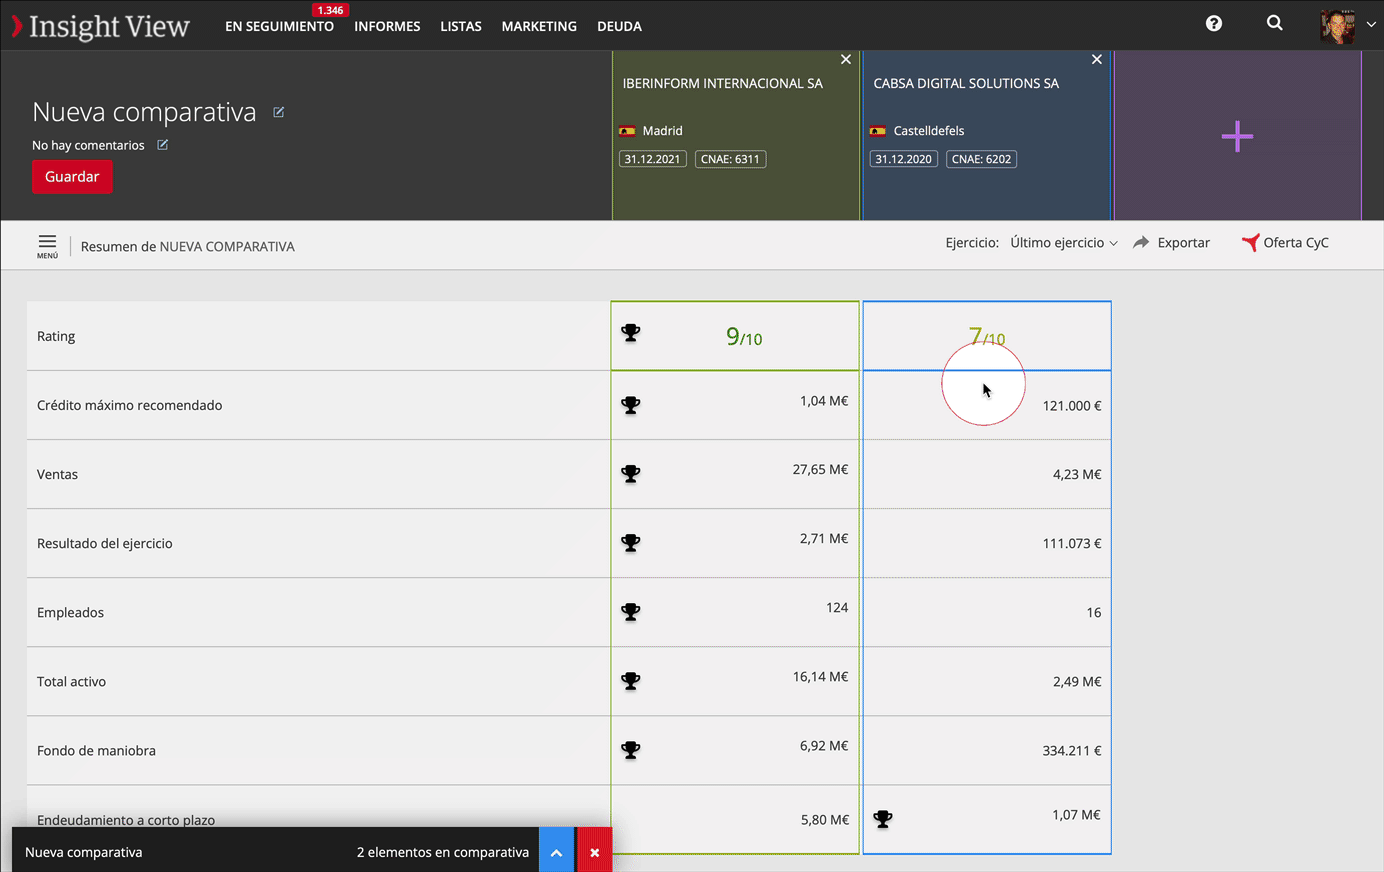This screenshot has width=1384, height=872.
Task: Open the search magnifier icon
Action: (x=1274, y=23)
